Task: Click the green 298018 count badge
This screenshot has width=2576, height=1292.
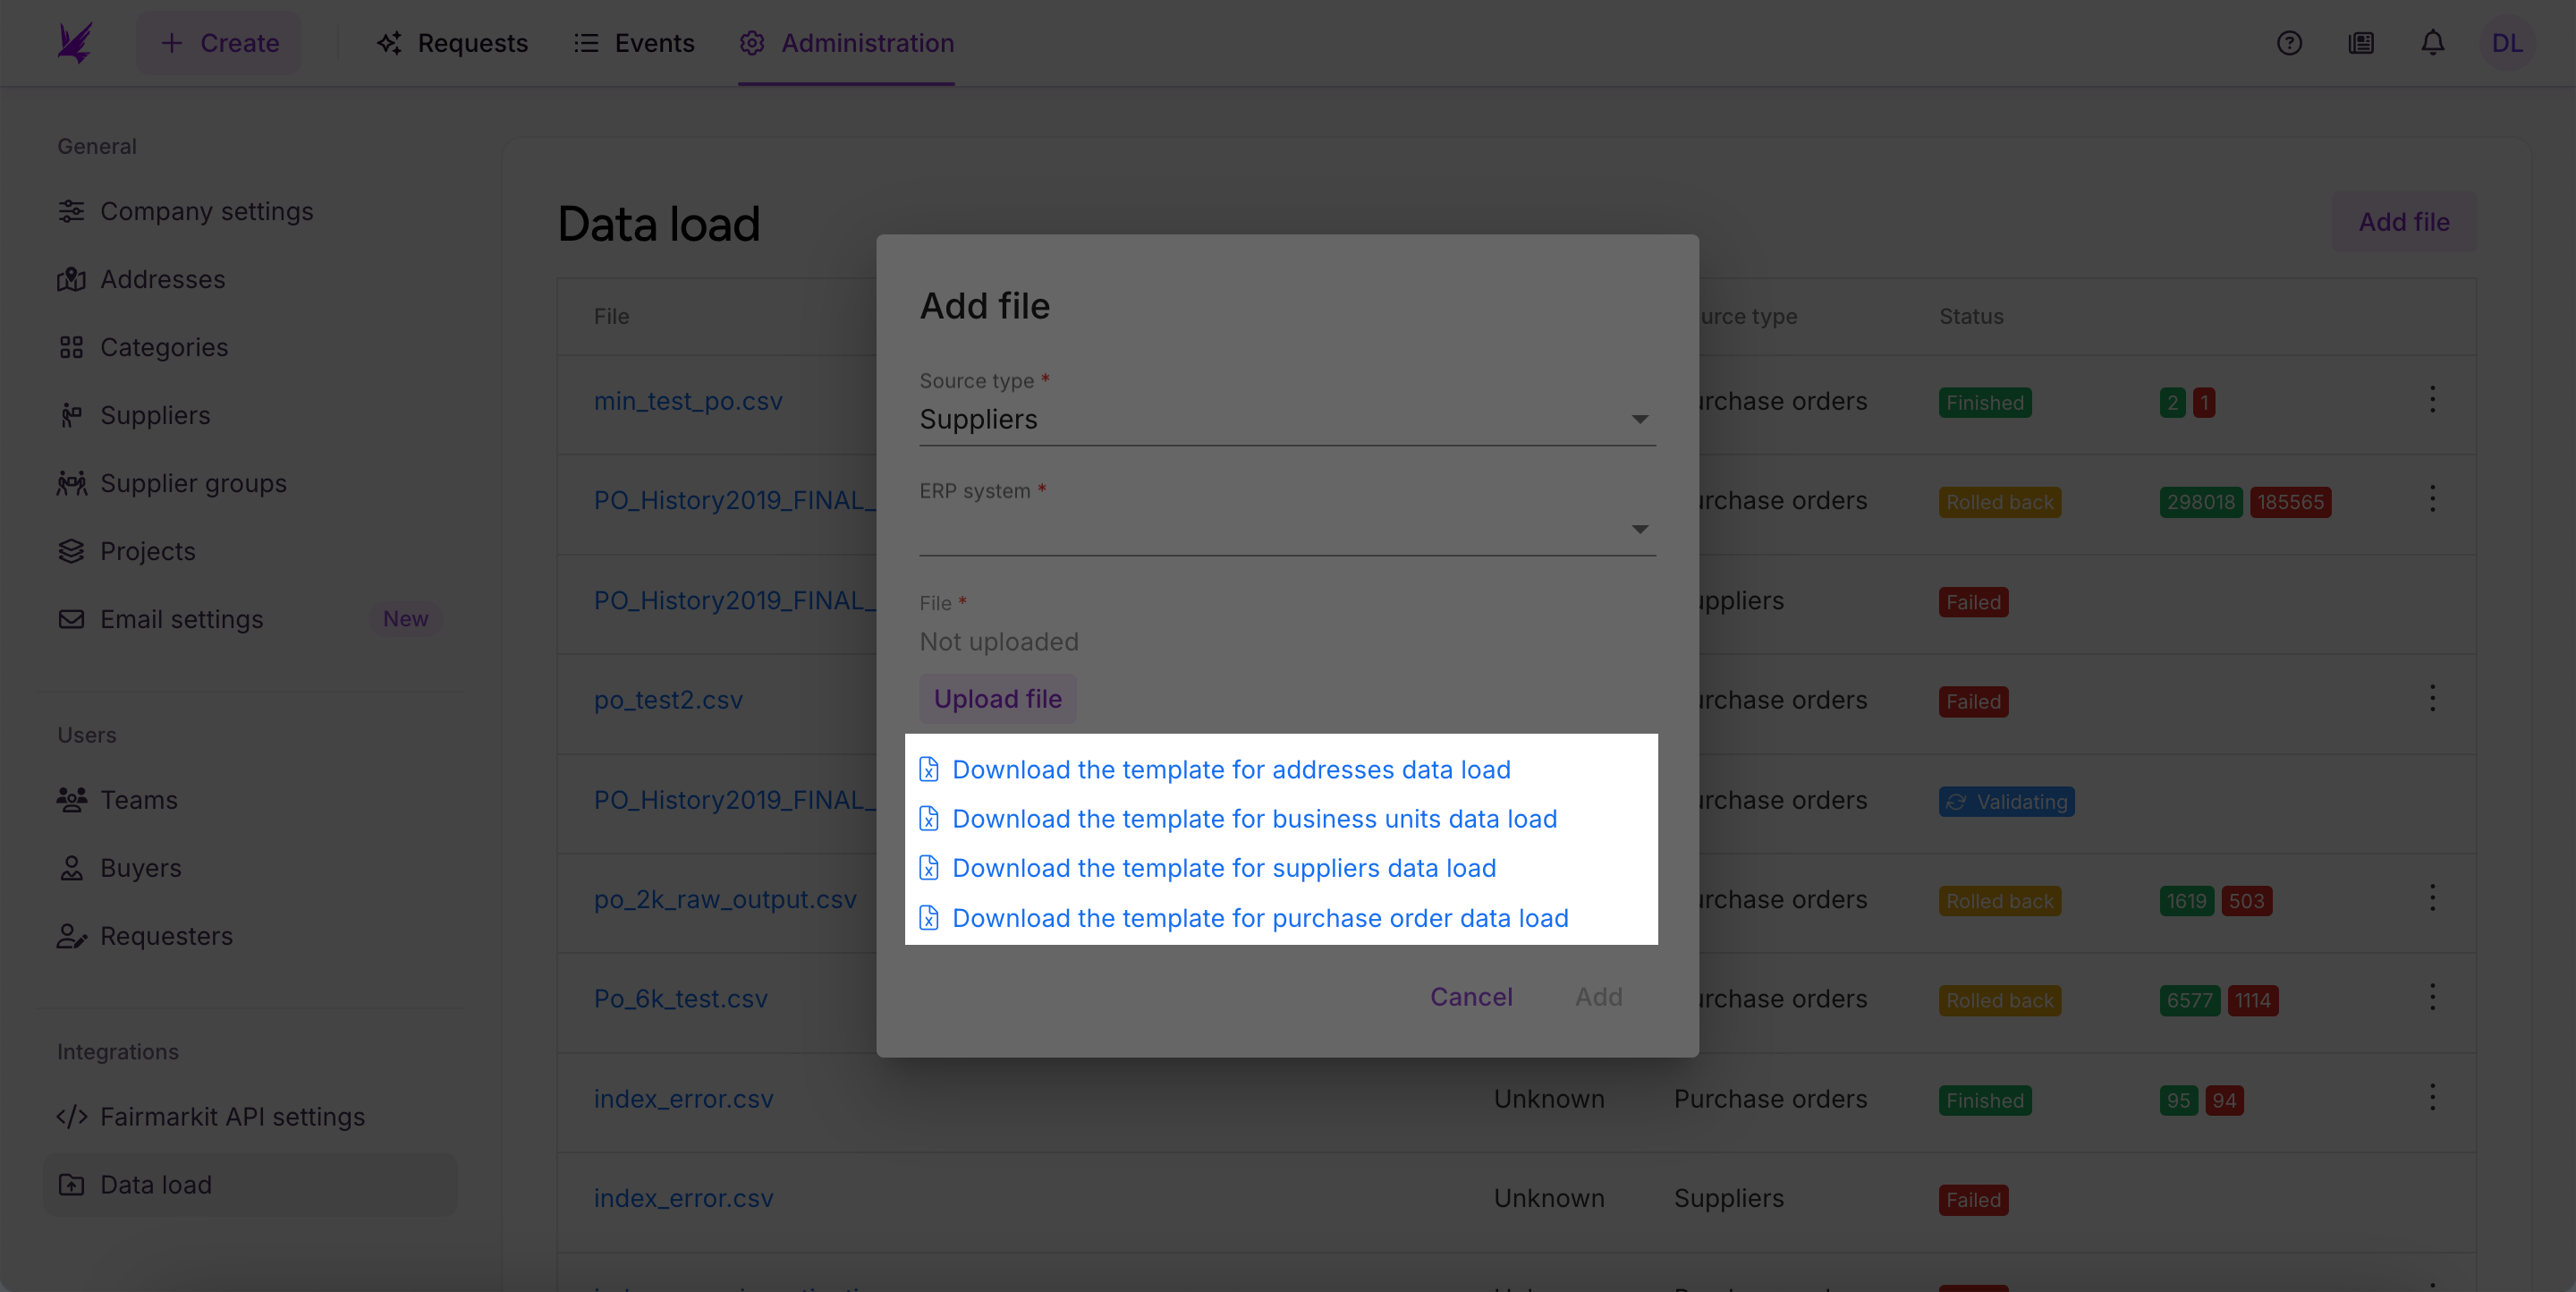Action: point(2200,501)
